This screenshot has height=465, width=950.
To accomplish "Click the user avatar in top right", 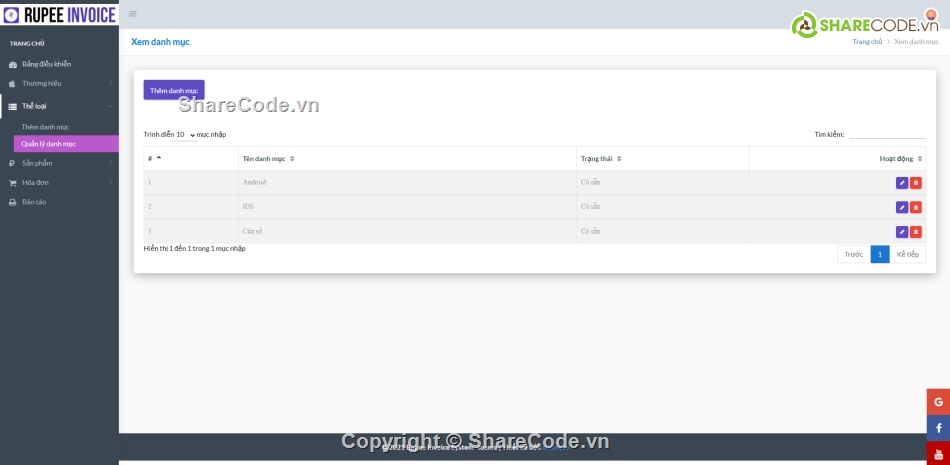I will pyautogui.click(x=931, y=15).
